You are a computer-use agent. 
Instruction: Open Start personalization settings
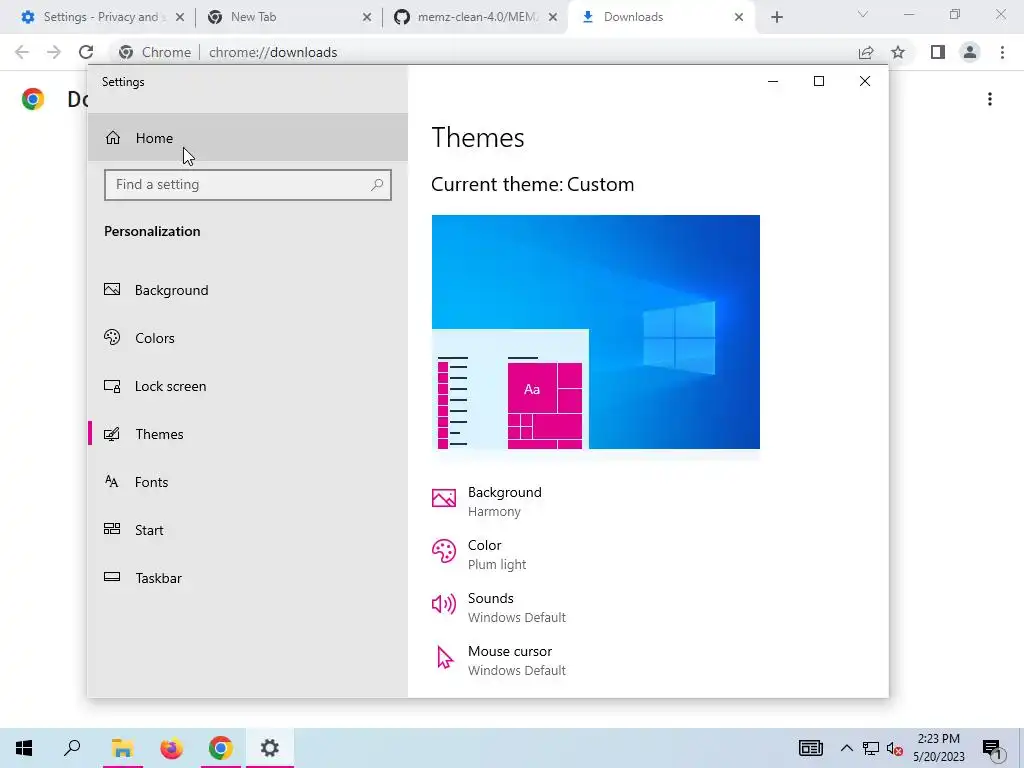click(x=248, y=530)
